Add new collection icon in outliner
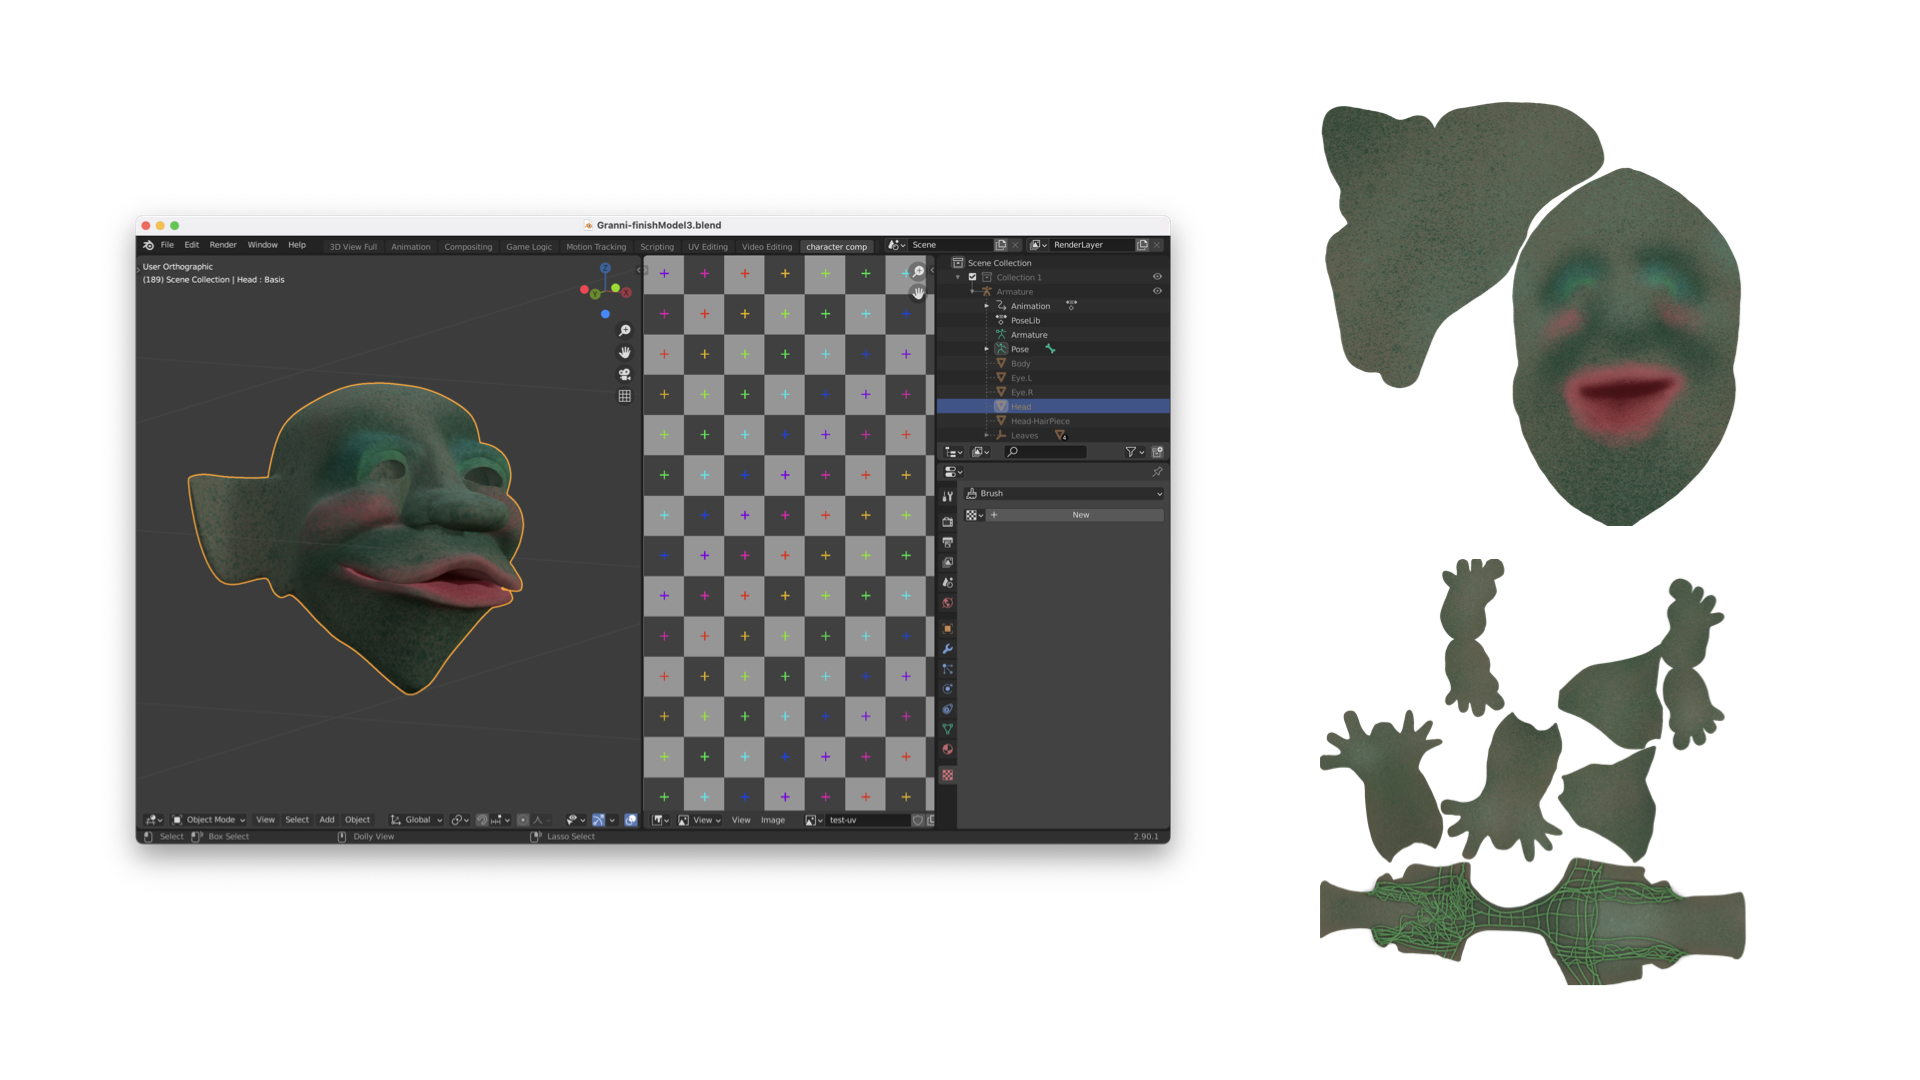This screenshot has width=1920, height=1080. click(1157, 452)
